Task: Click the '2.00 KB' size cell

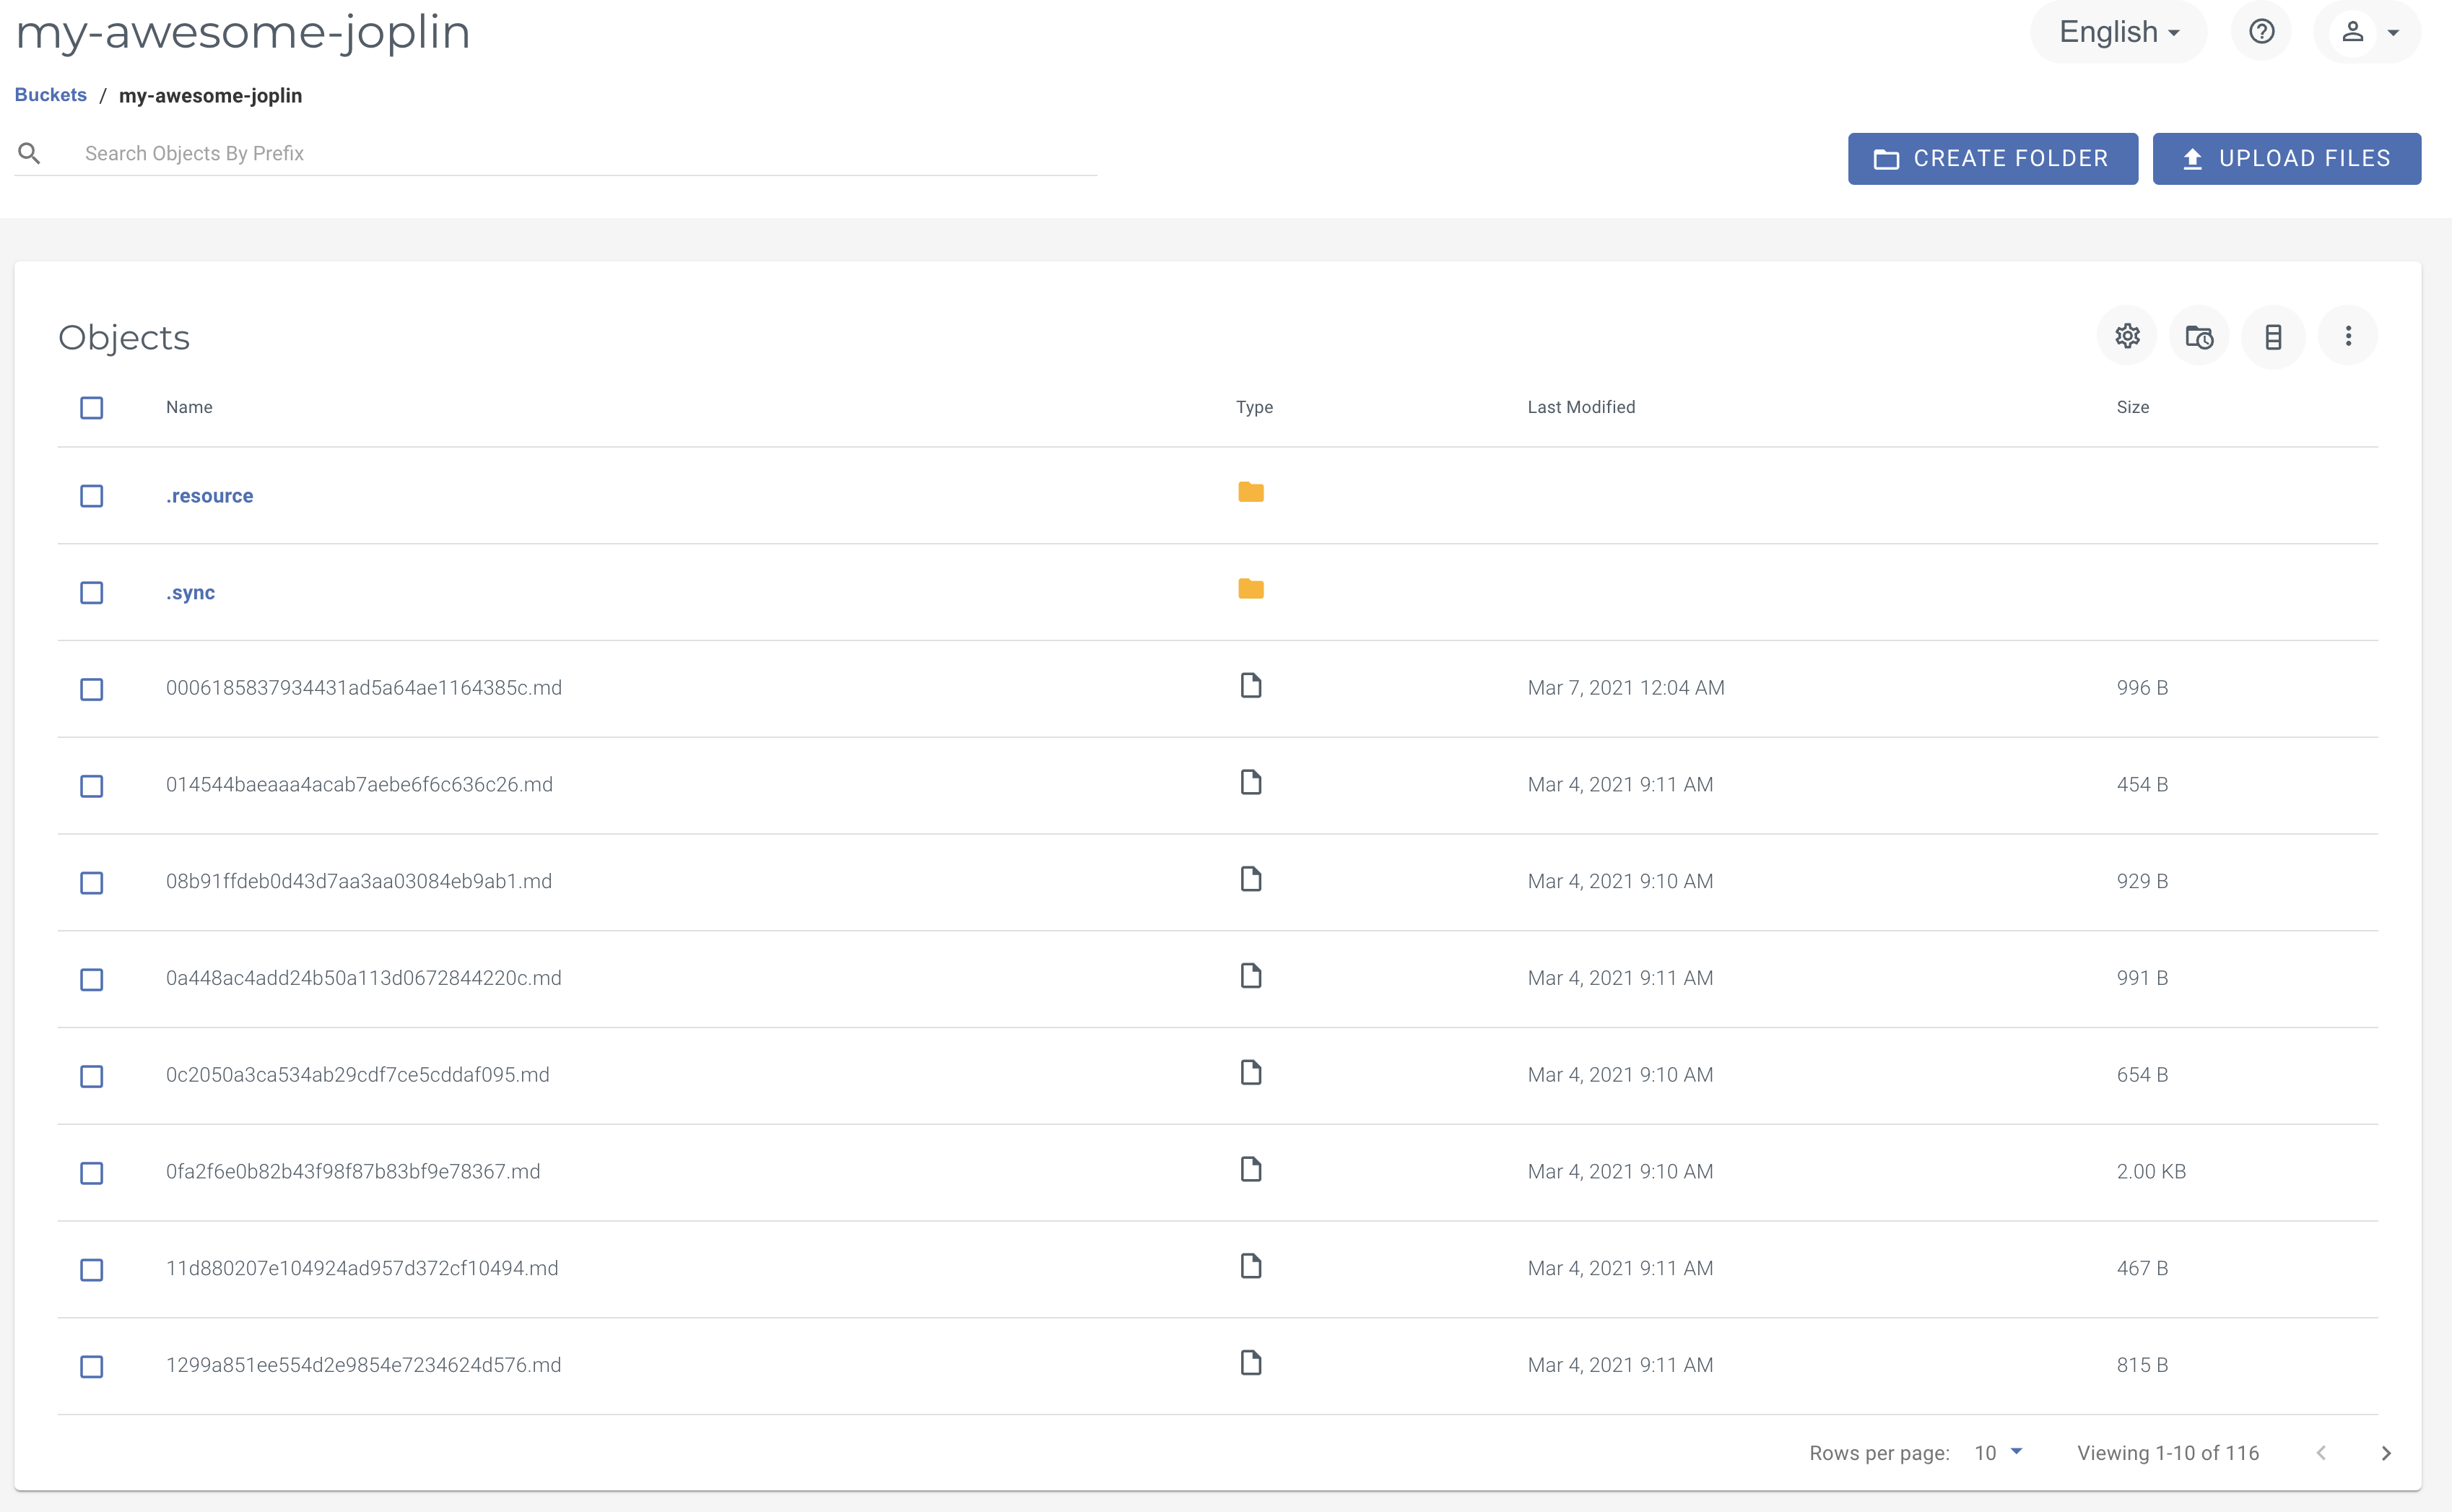Action: click(x=2151, y=1171)
